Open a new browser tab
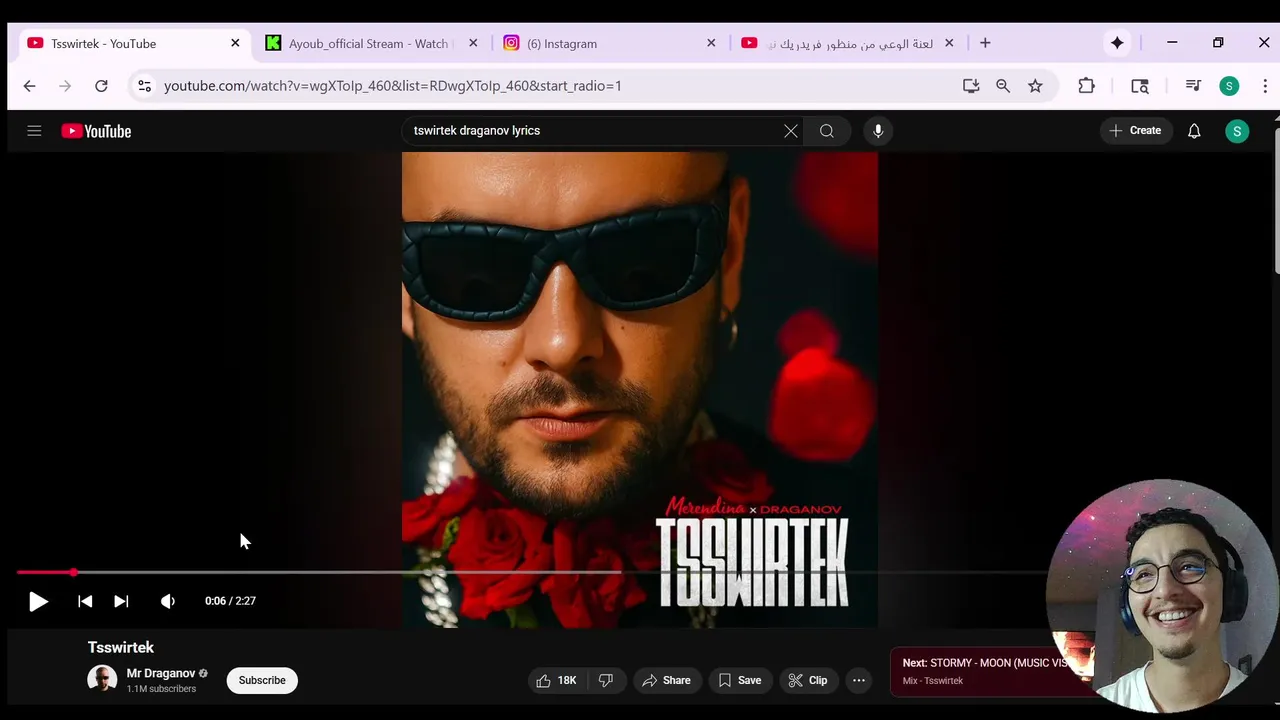This screenshot has height=720, width=1280. pos(985,43)
